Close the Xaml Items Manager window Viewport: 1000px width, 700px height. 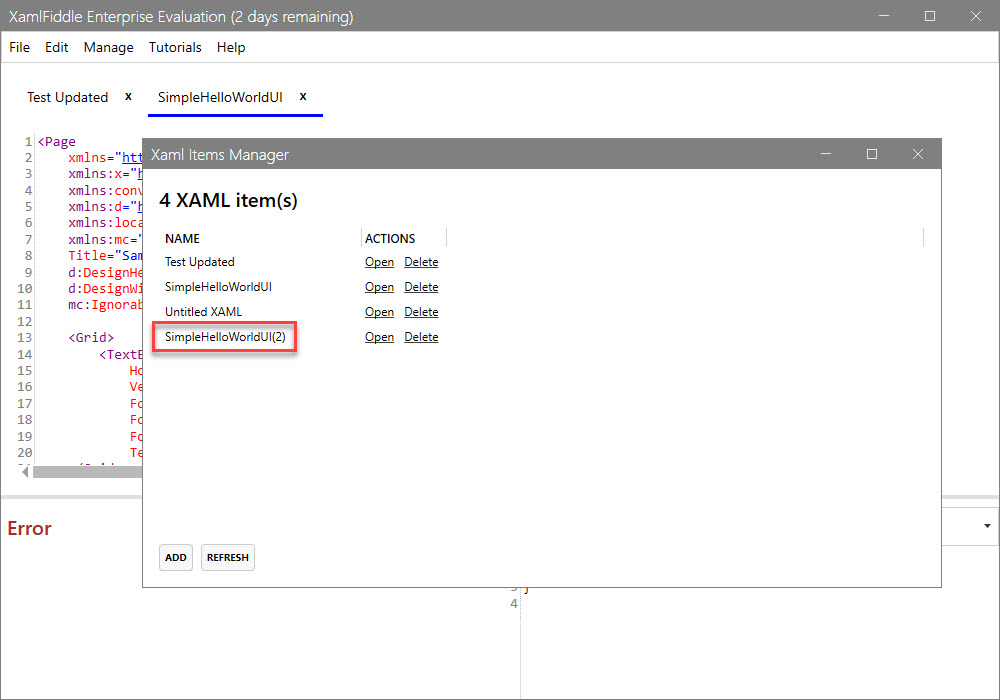[918, 154]
